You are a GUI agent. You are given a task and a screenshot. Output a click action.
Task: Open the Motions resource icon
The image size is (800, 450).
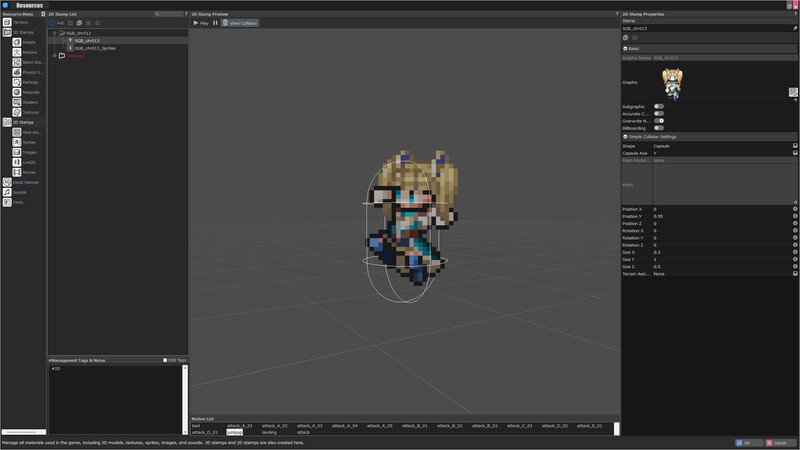pos(17,52)
